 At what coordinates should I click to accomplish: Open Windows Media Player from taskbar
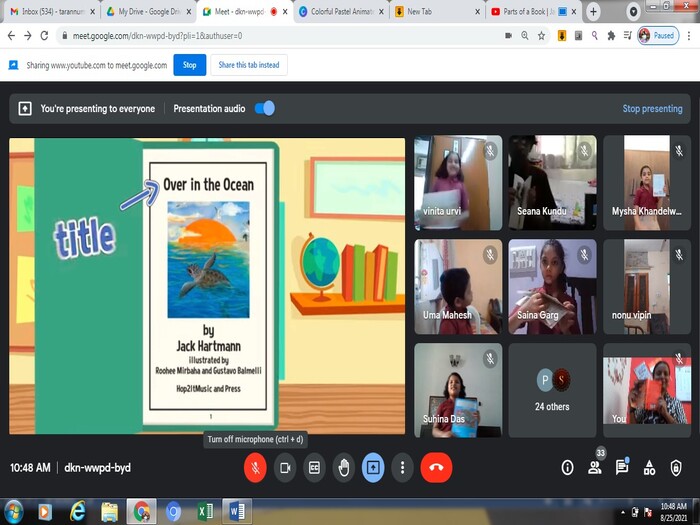45,512
